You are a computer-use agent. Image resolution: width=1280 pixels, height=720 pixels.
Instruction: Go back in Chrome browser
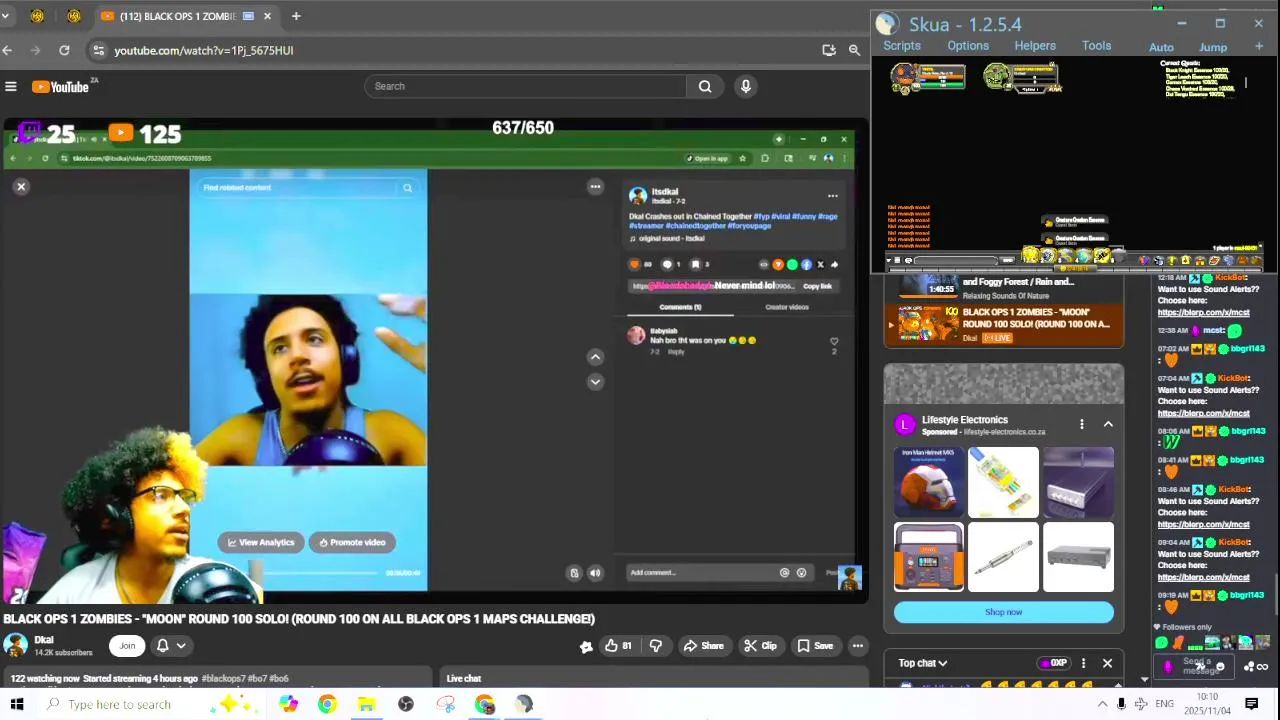(7, 50)
